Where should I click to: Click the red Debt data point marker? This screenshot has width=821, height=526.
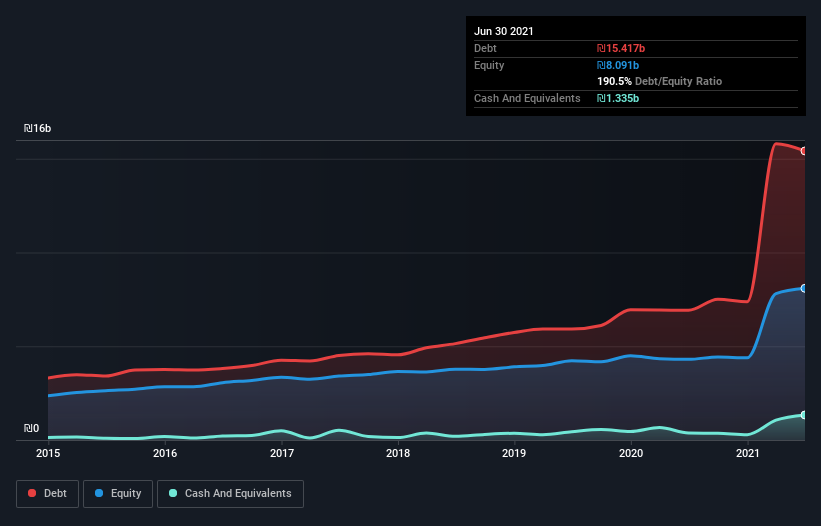point(804,151)
